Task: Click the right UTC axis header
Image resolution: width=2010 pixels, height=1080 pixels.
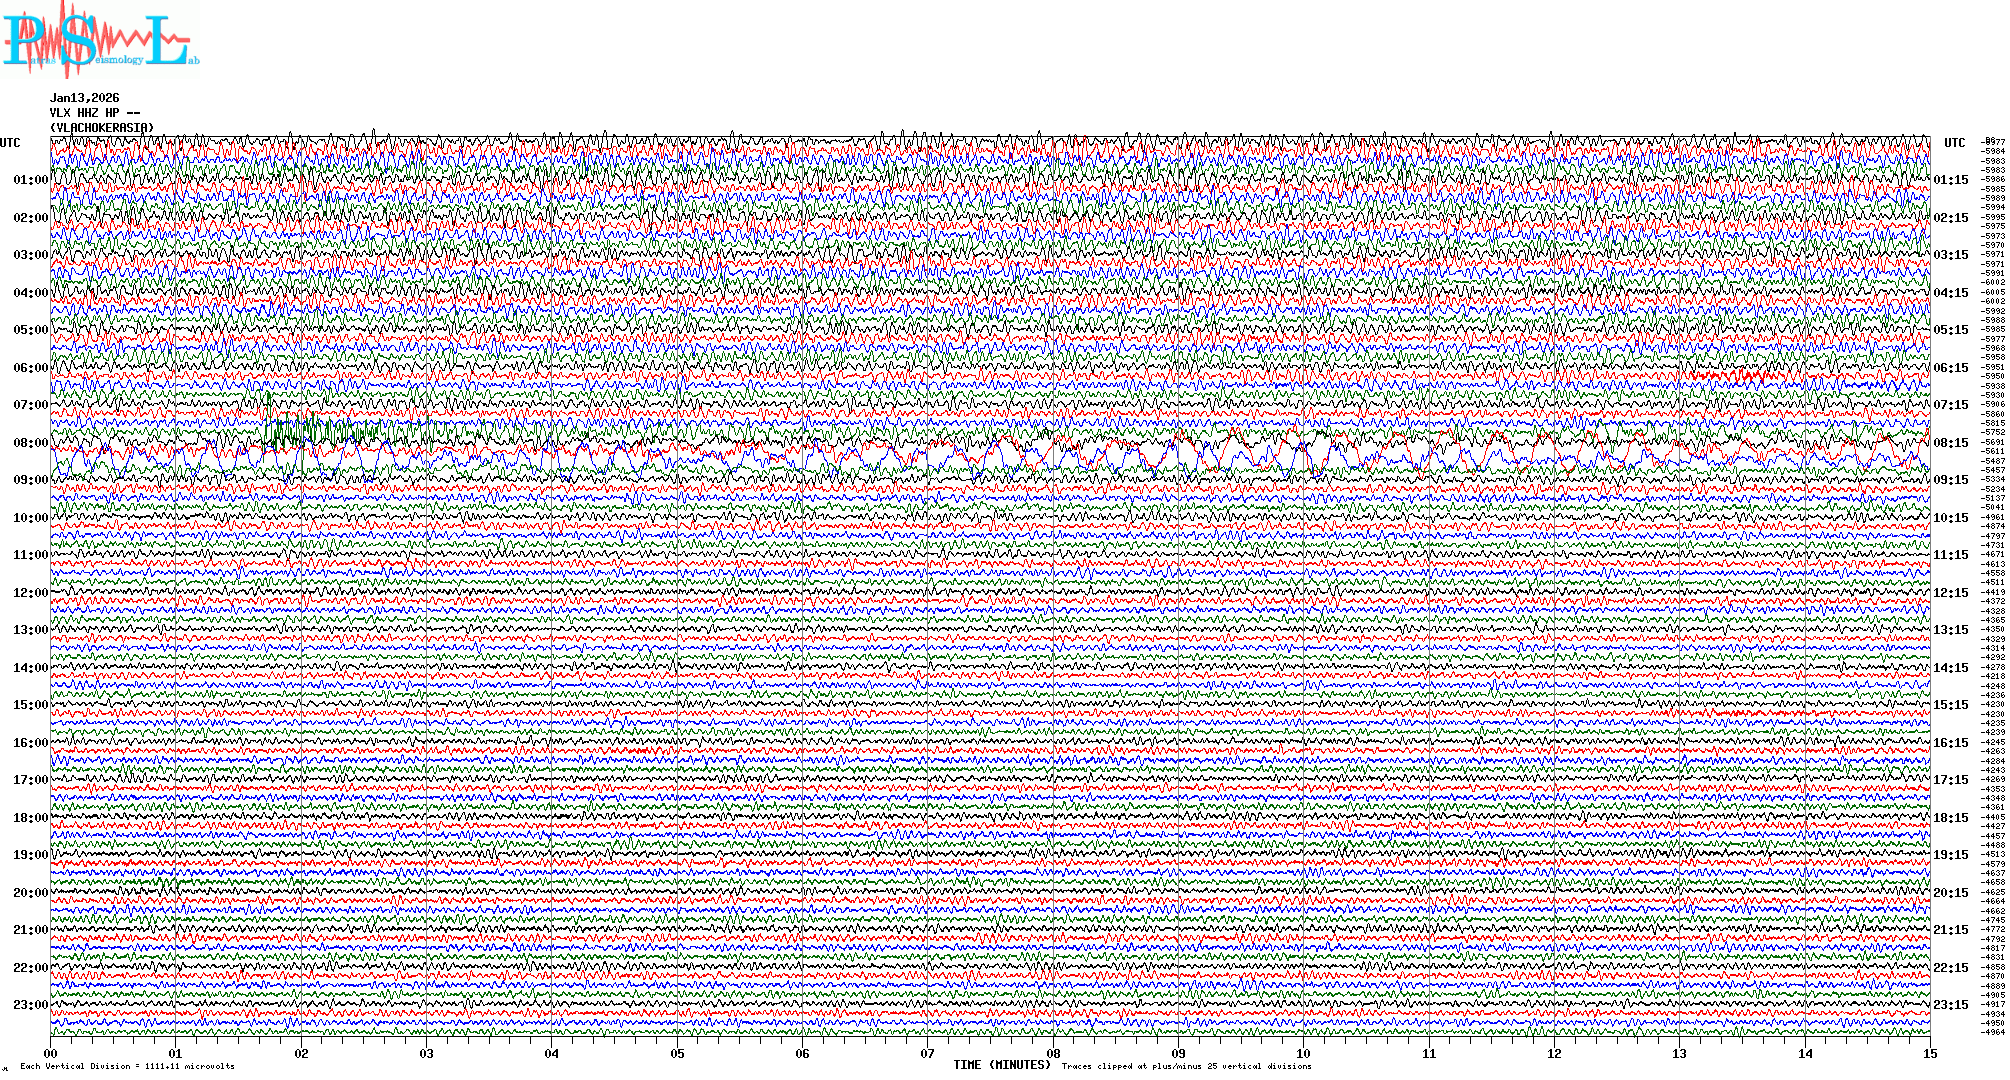Action: coord(1954,143)
